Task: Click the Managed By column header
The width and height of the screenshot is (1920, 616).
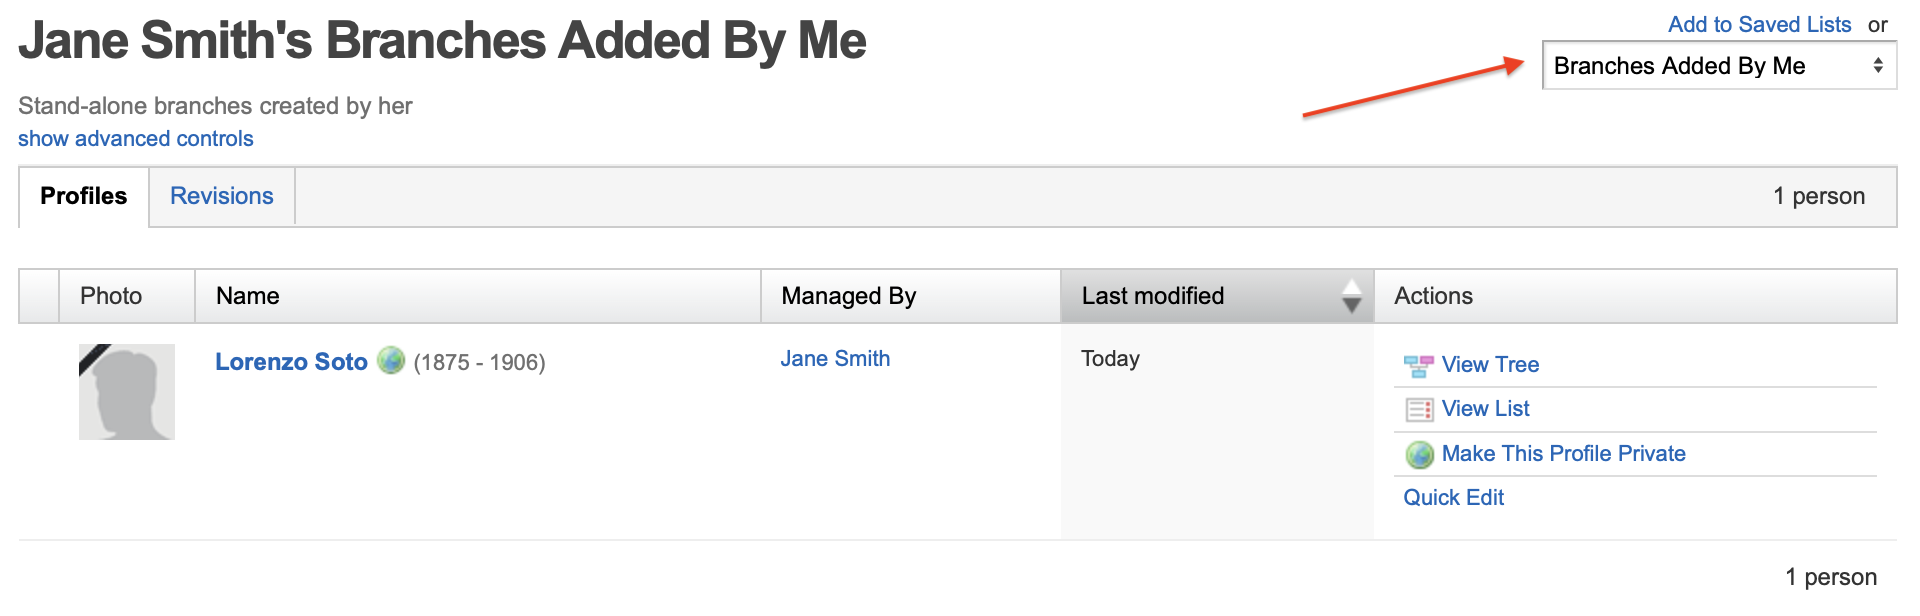Action: 848,296
